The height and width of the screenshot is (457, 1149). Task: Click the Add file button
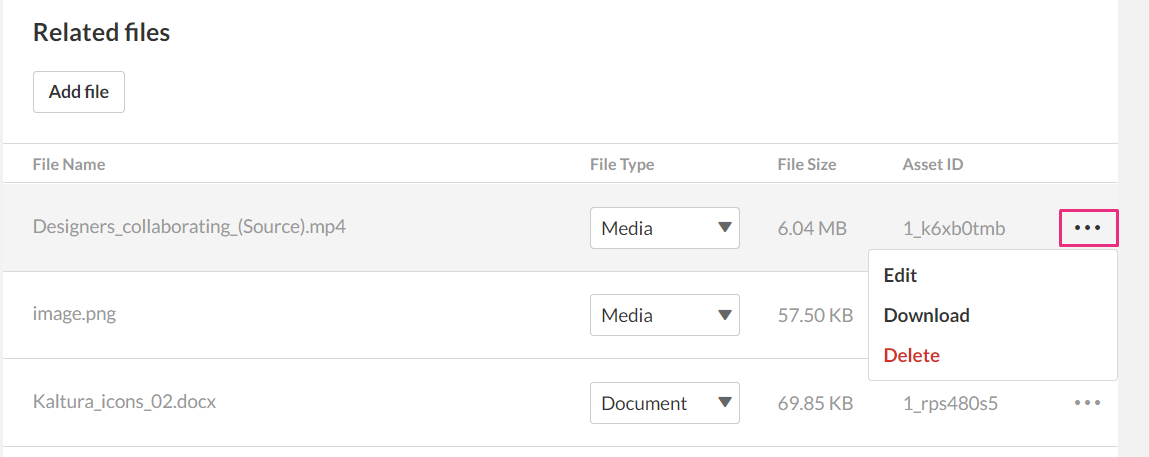click(78, 92)
